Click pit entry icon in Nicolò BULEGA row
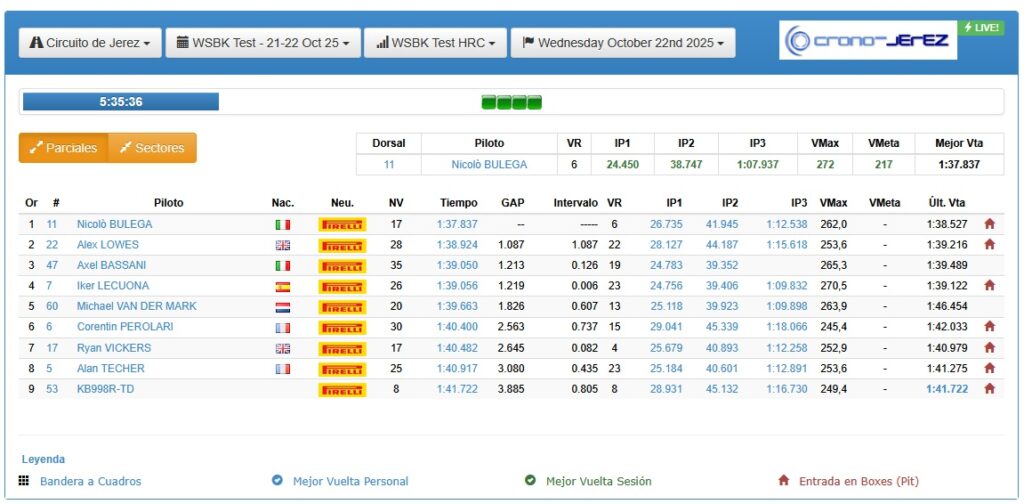Image resolution: width=1024 pixels, height=504 pixels. click(989, 224)
